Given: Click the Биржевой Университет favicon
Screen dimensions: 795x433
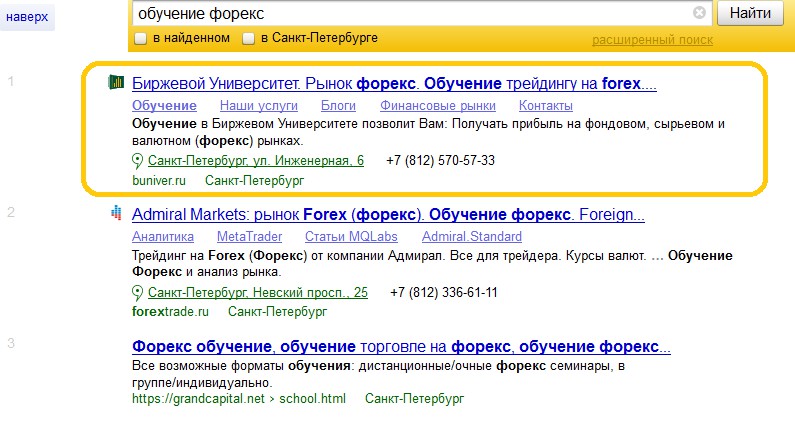Looking at the screenshot, I should pyautogui.click(x=116, y=82).
